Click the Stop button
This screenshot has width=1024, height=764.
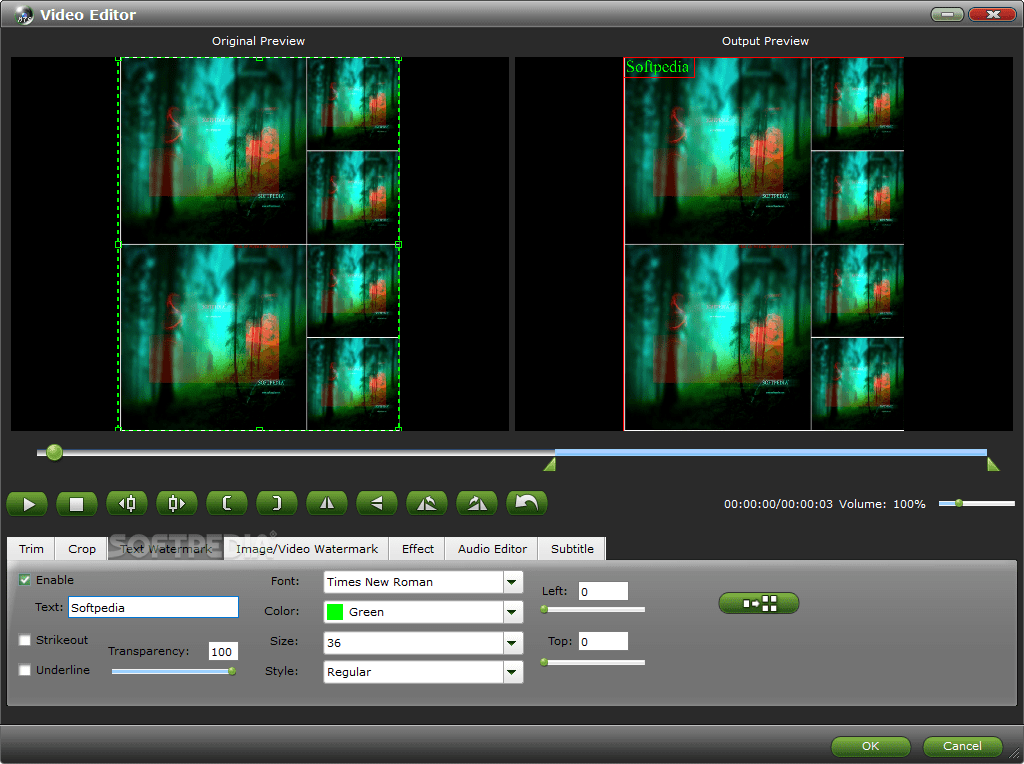(77, 504)
